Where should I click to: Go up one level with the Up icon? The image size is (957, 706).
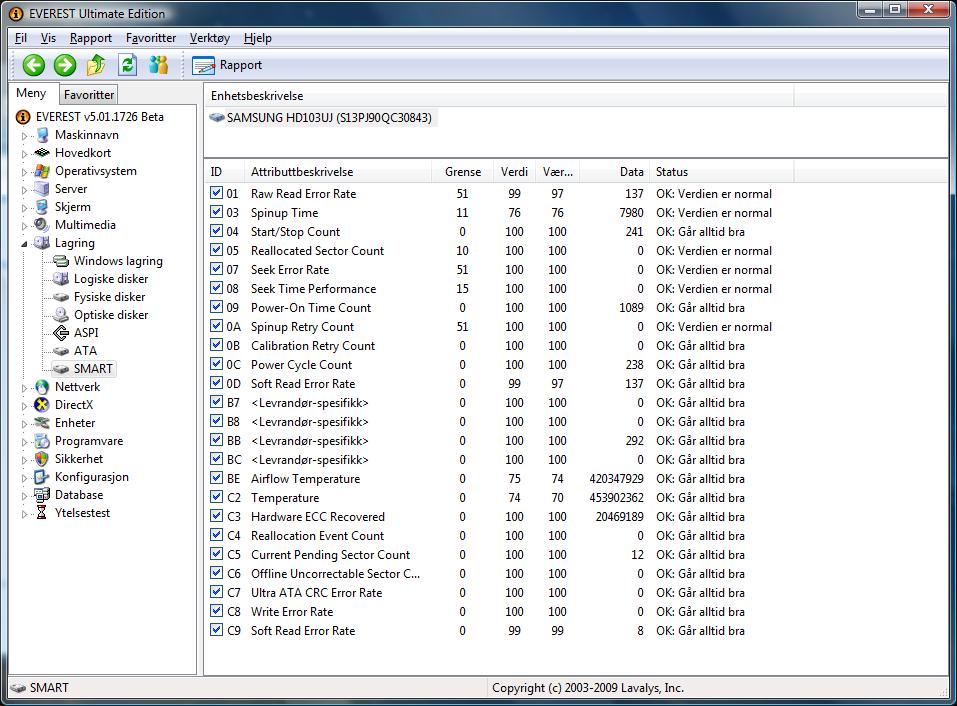[96, 65]
